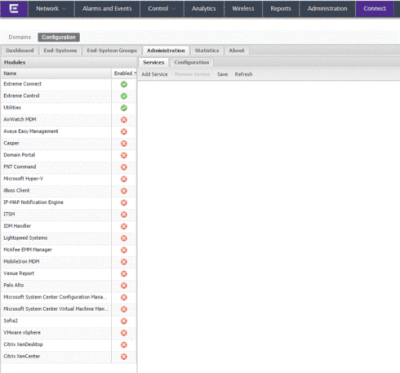
Task: Click red disabled icon for VMware vSphere
Action: tap(124, 333)
